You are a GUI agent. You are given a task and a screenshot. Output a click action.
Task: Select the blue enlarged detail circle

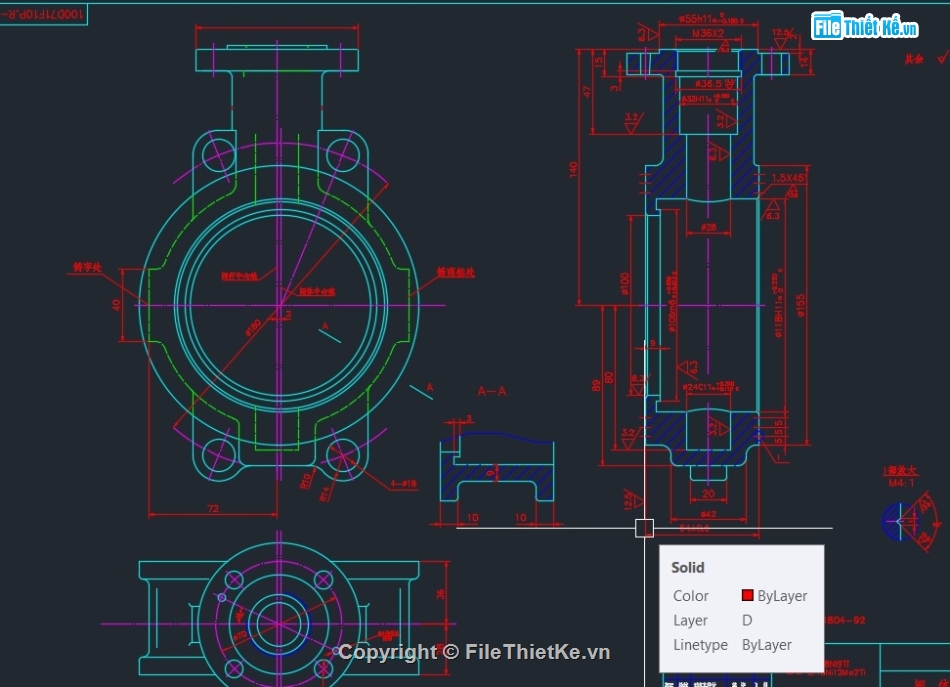tap(900, 521)
